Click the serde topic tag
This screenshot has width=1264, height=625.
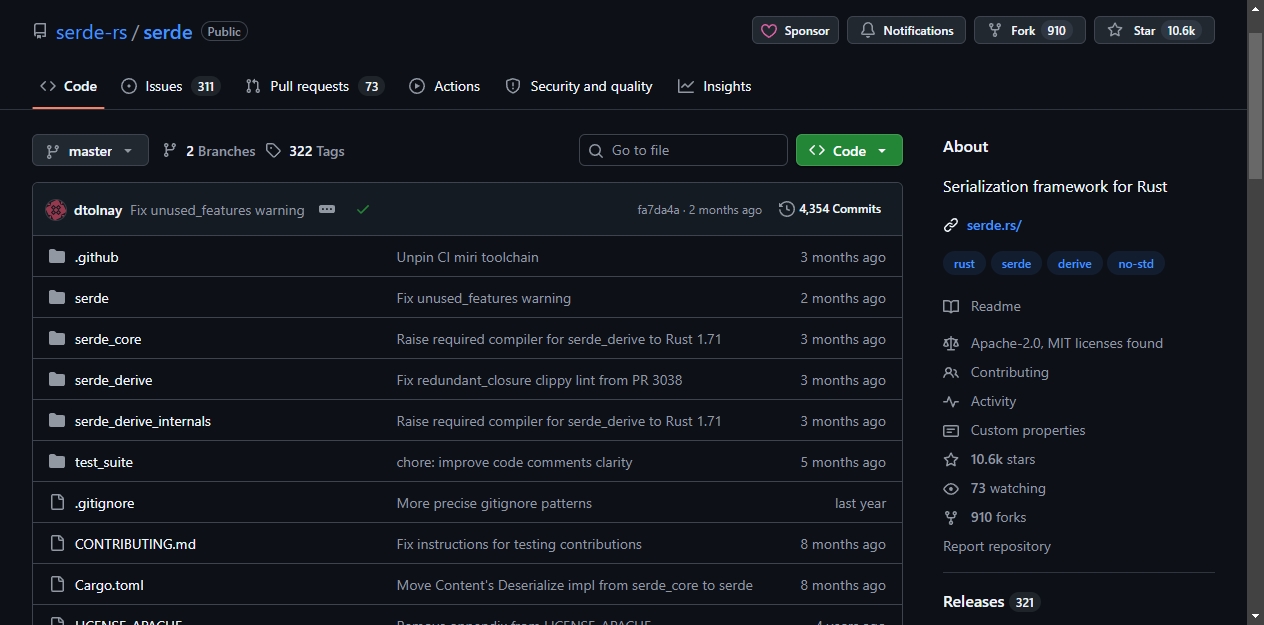1016,264
